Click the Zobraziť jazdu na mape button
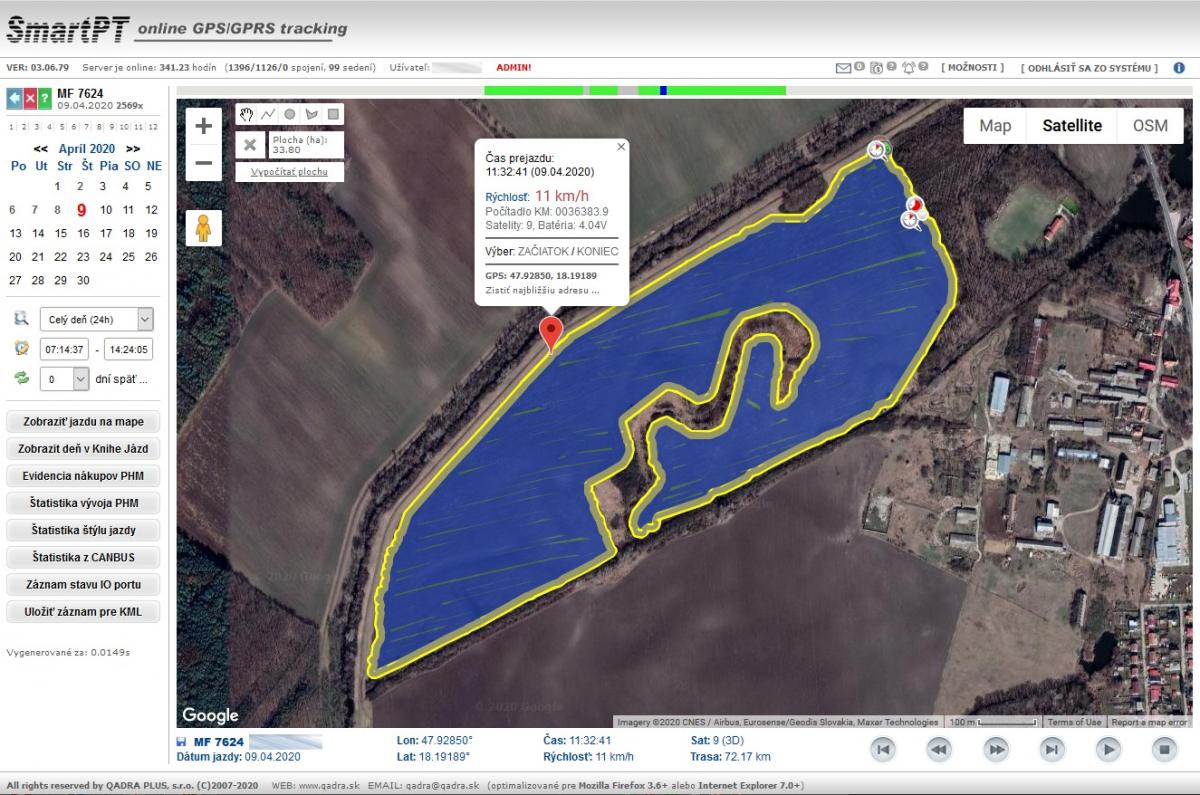The width and height of the screenshot is (1200, 795). (83, 422)
